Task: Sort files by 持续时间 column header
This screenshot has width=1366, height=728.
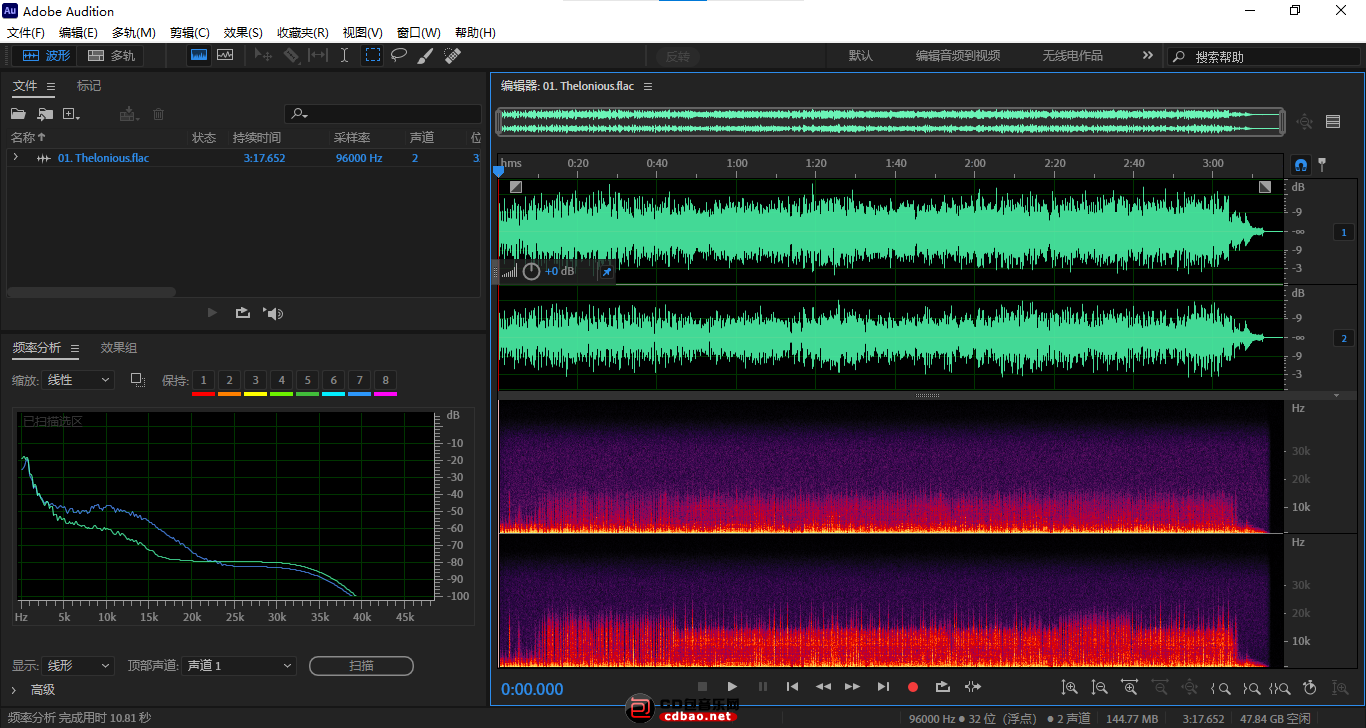Action: pos(257,138)
